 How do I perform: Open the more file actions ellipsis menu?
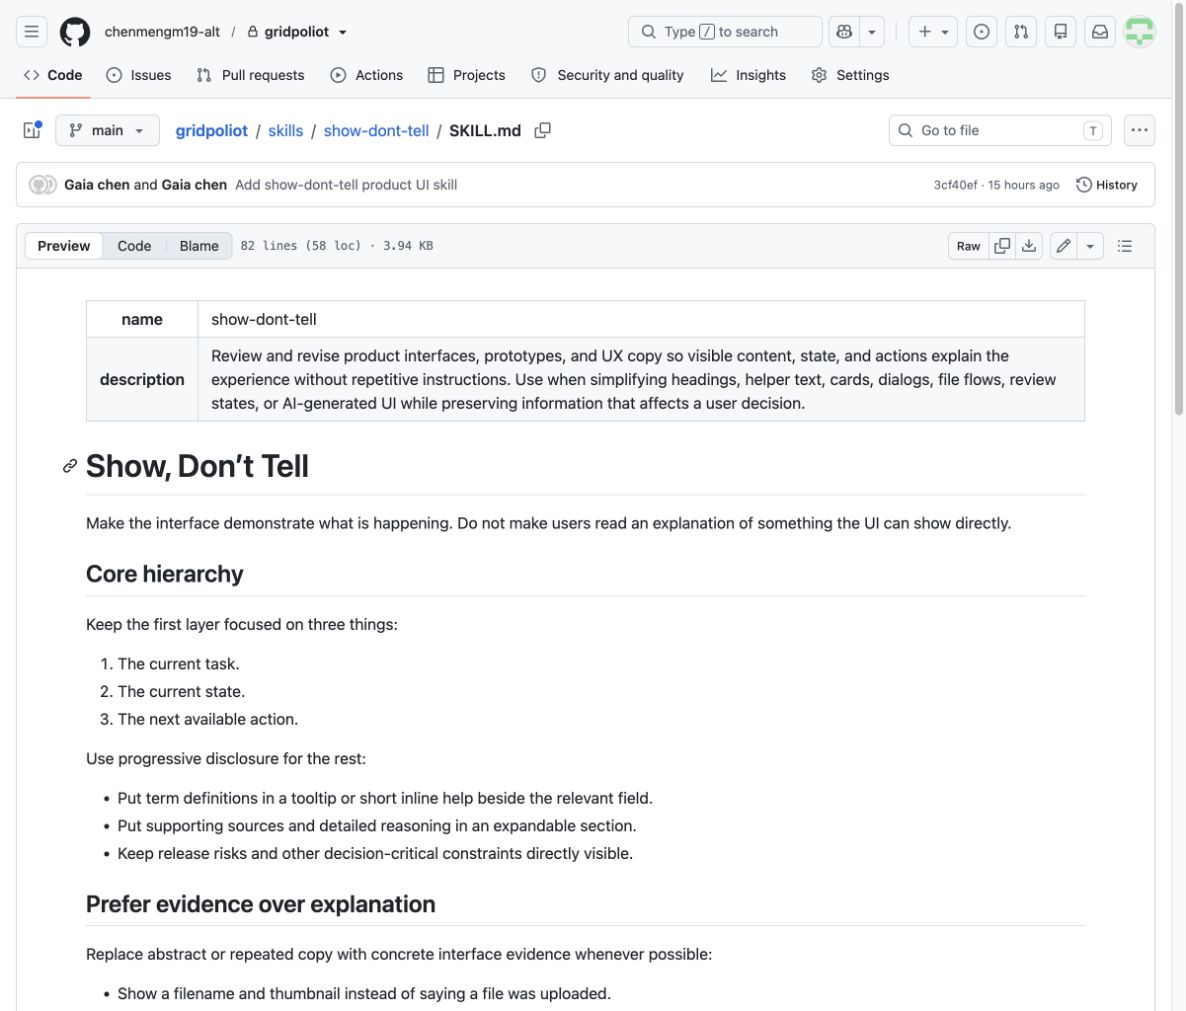[1139, 130]
